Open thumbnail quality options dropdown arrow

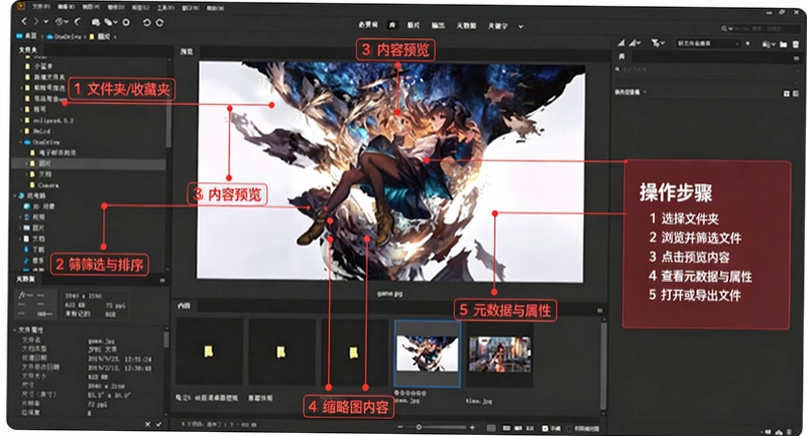637,43
